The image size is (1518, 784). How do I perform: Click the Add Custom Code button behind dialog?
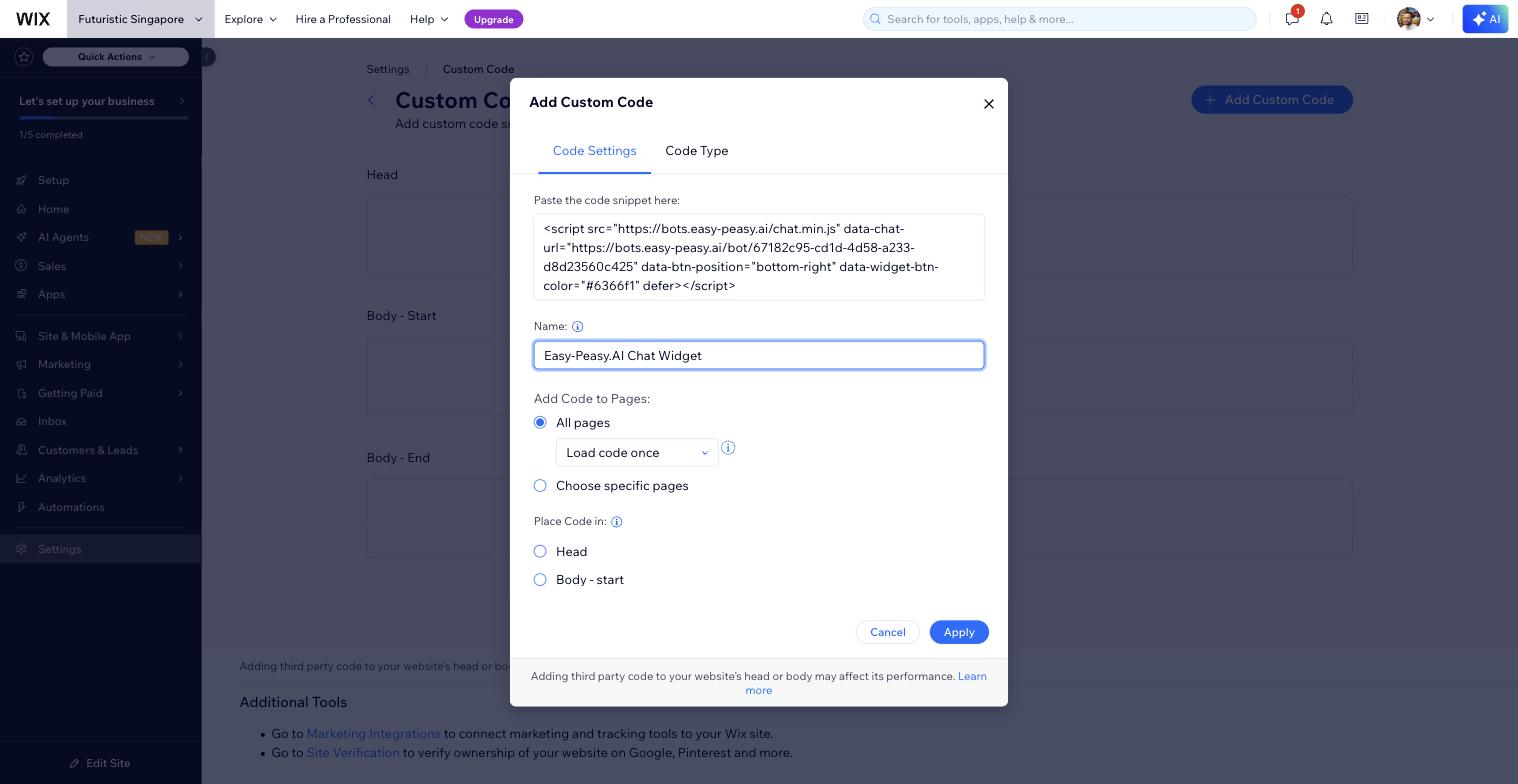click(1271, 100)
